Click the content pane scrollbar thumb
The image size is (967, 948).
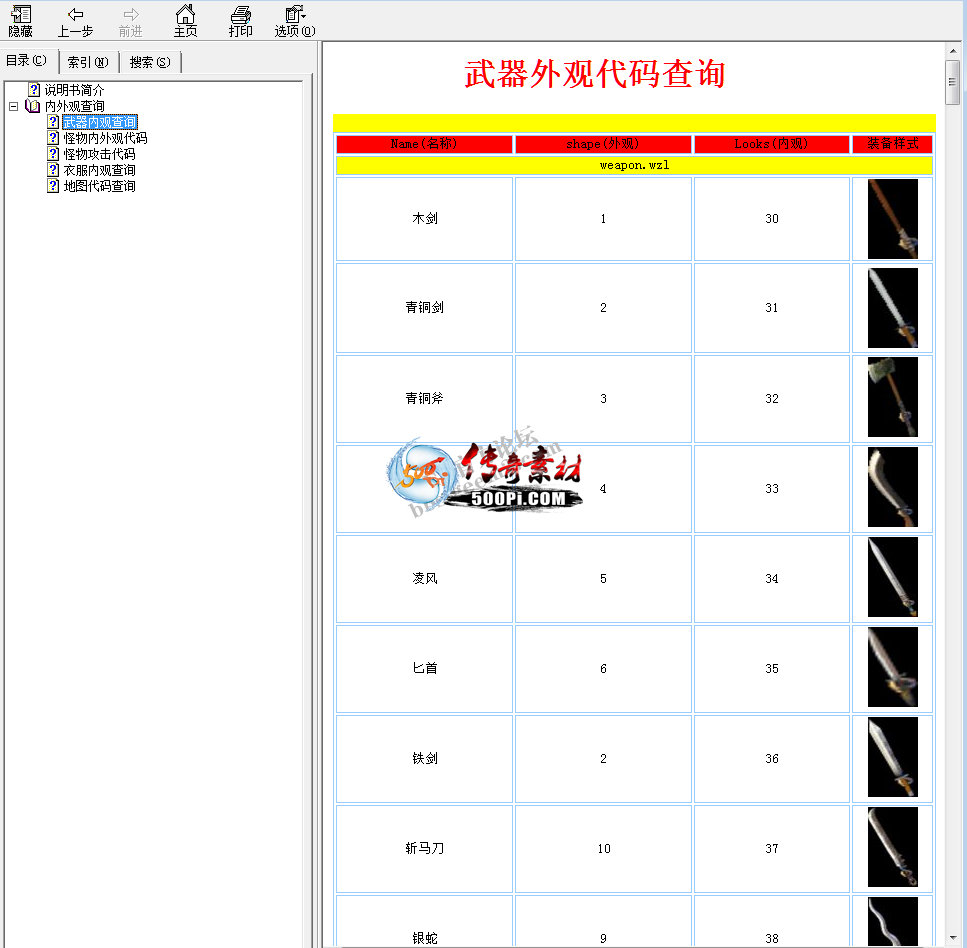pos(953,83)
